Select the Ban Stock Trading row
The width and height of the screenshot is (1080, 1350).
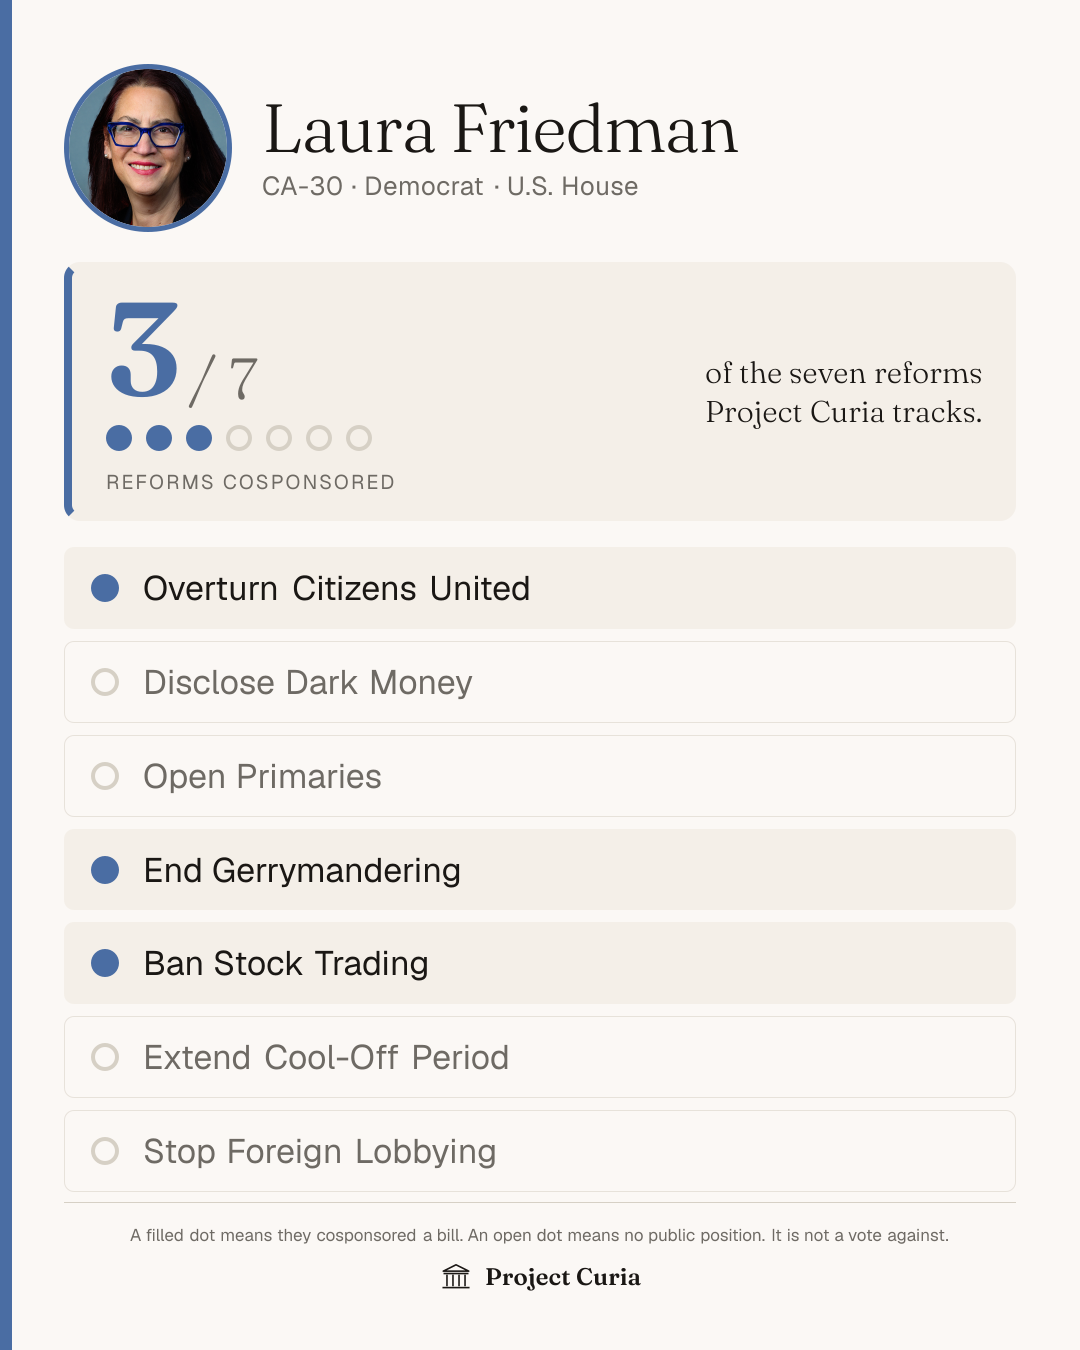[540, 963]
